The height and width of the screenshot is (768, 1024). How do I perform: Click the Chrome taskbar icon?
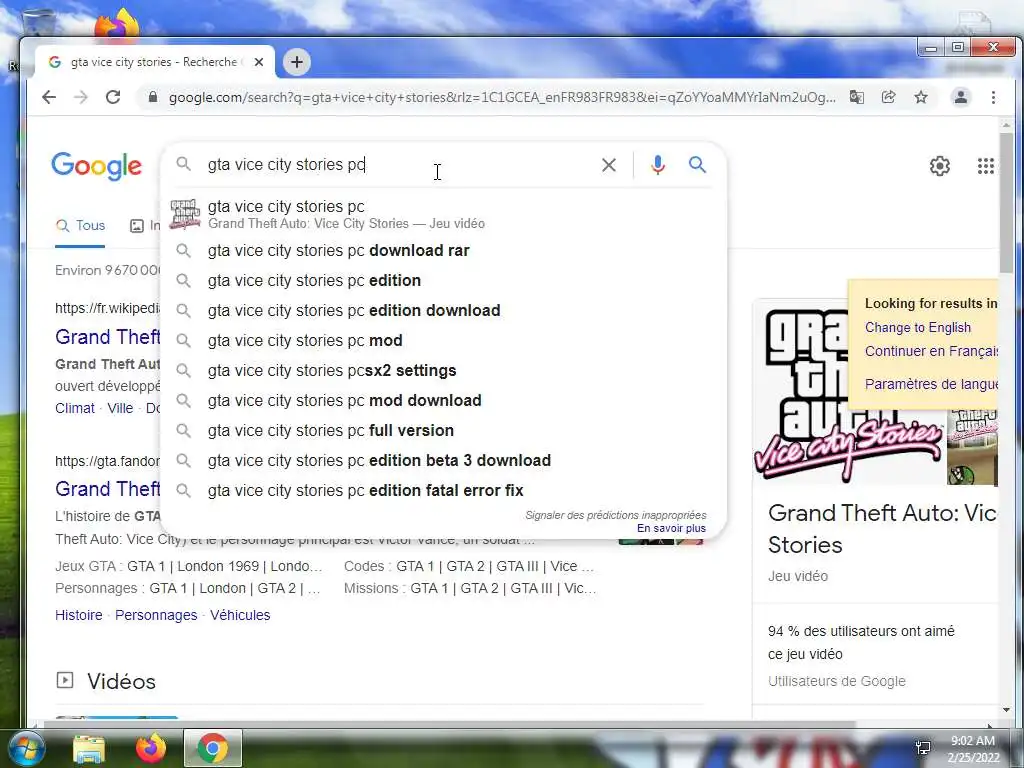(212, 748)
